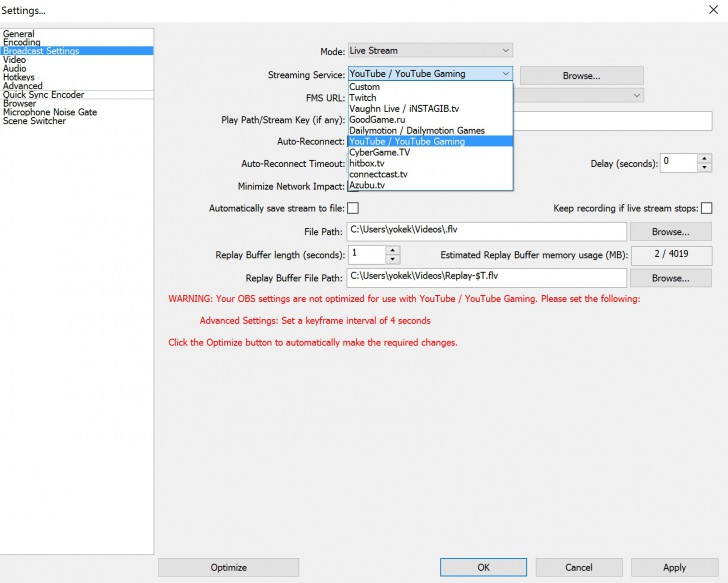Click Browse next to Replay Buffer File Path
Viewport: 728px width, 583px height.
click(670, 278)
